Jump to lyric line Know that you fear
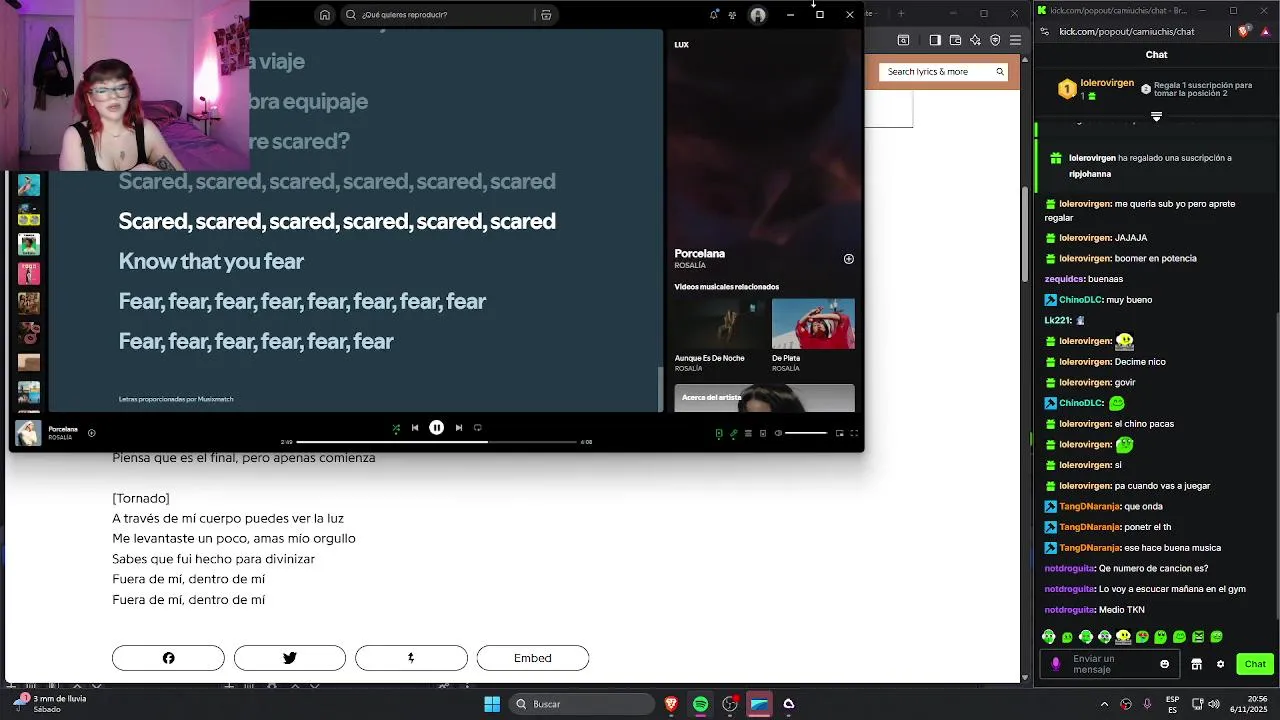The image size is (1280, 720). [211, 261]
